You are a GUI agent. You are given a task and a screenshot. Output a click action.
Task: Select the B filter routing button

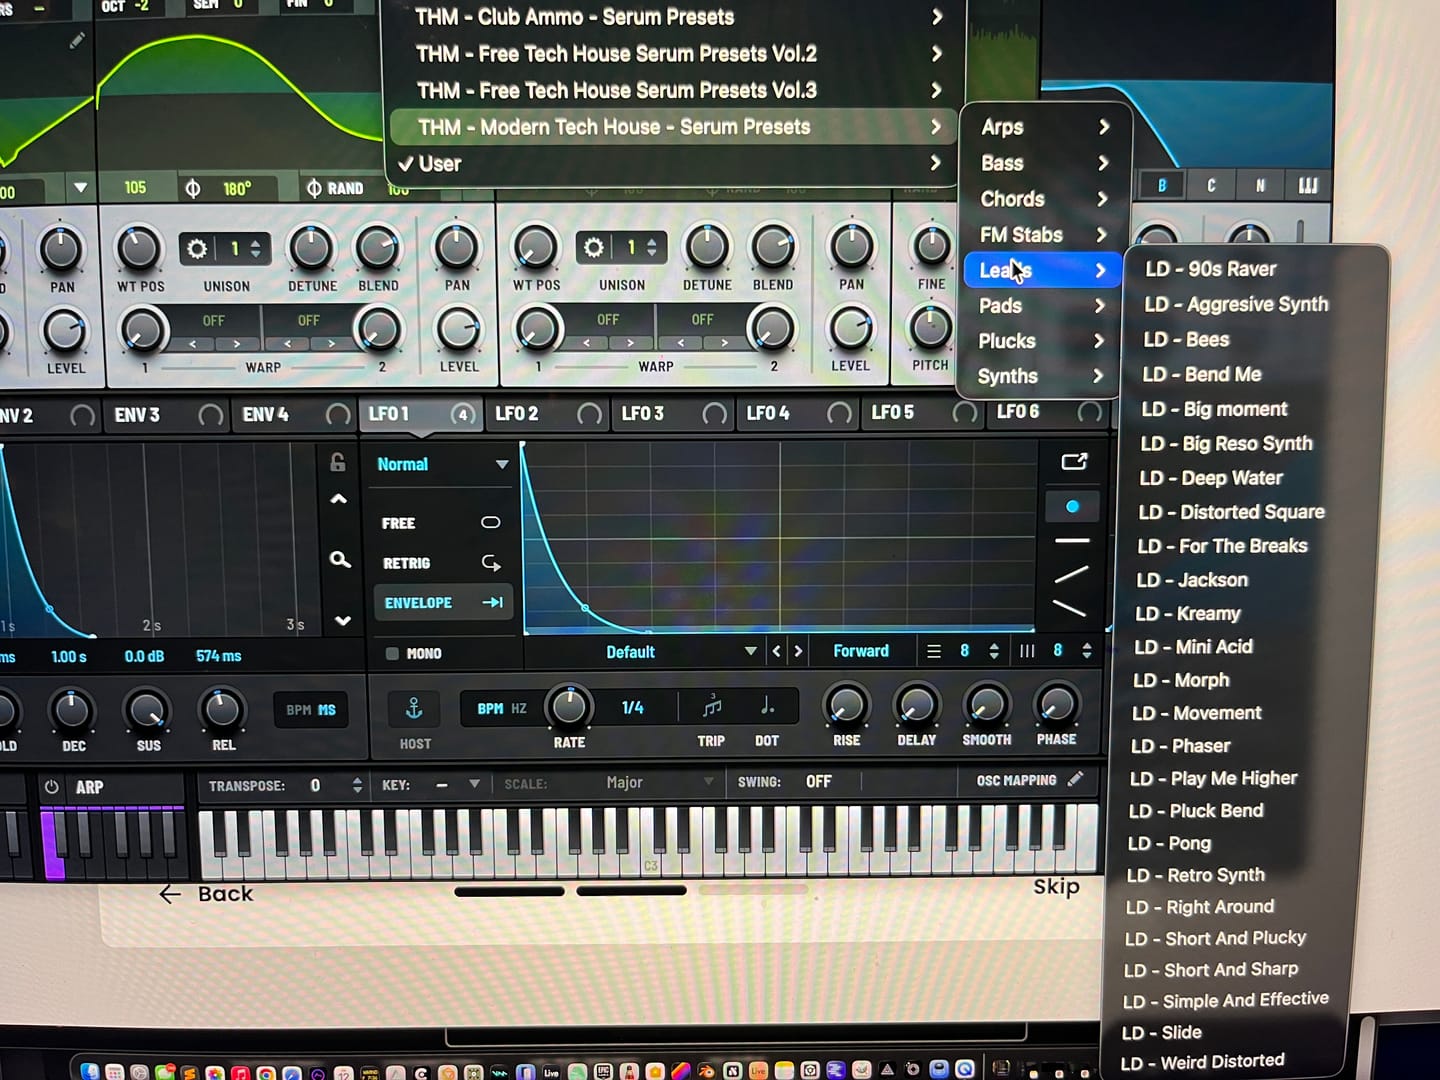tap(1162, 186)
